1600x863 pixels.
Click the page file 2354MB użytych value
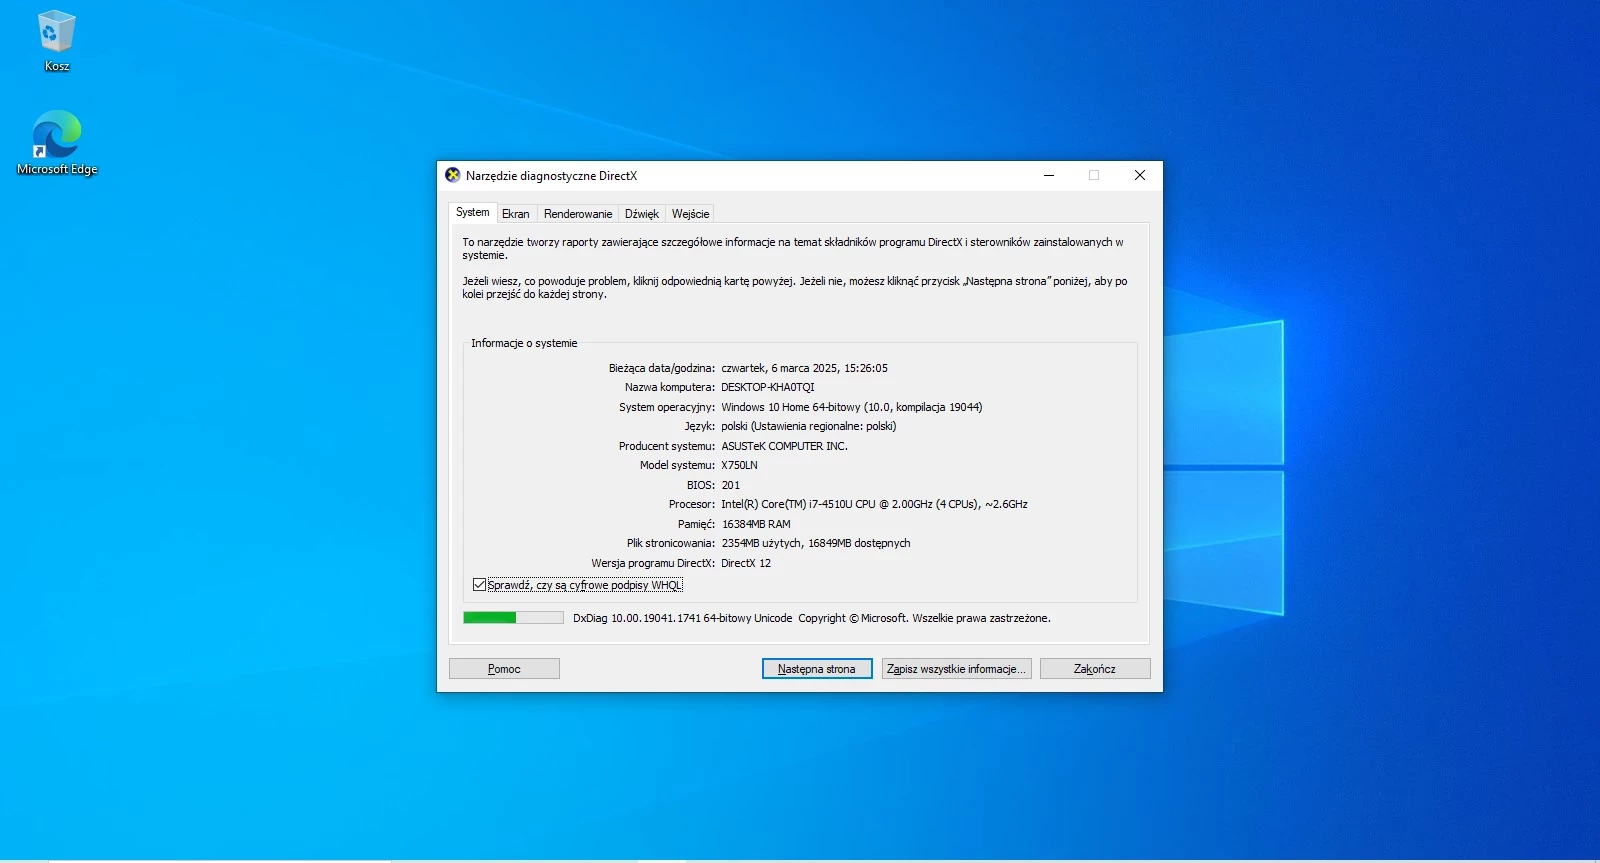816,543
